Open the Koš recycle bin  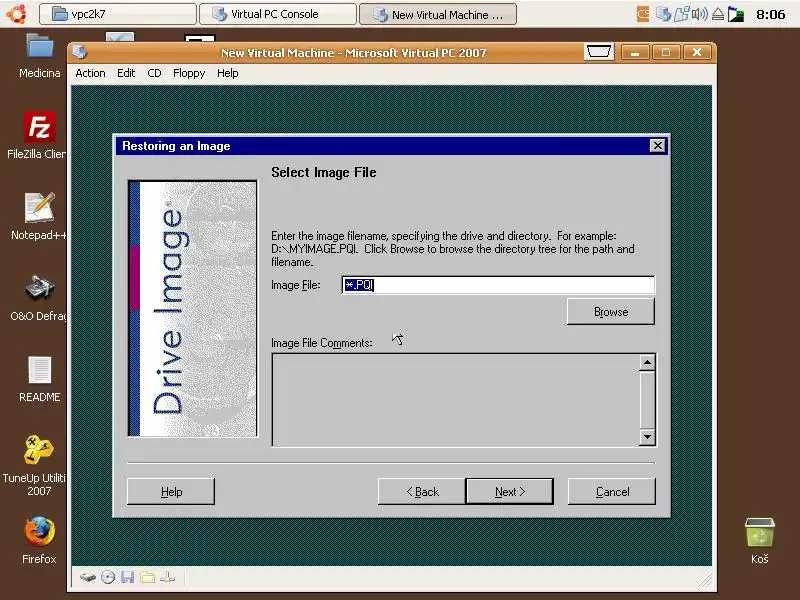760,541
